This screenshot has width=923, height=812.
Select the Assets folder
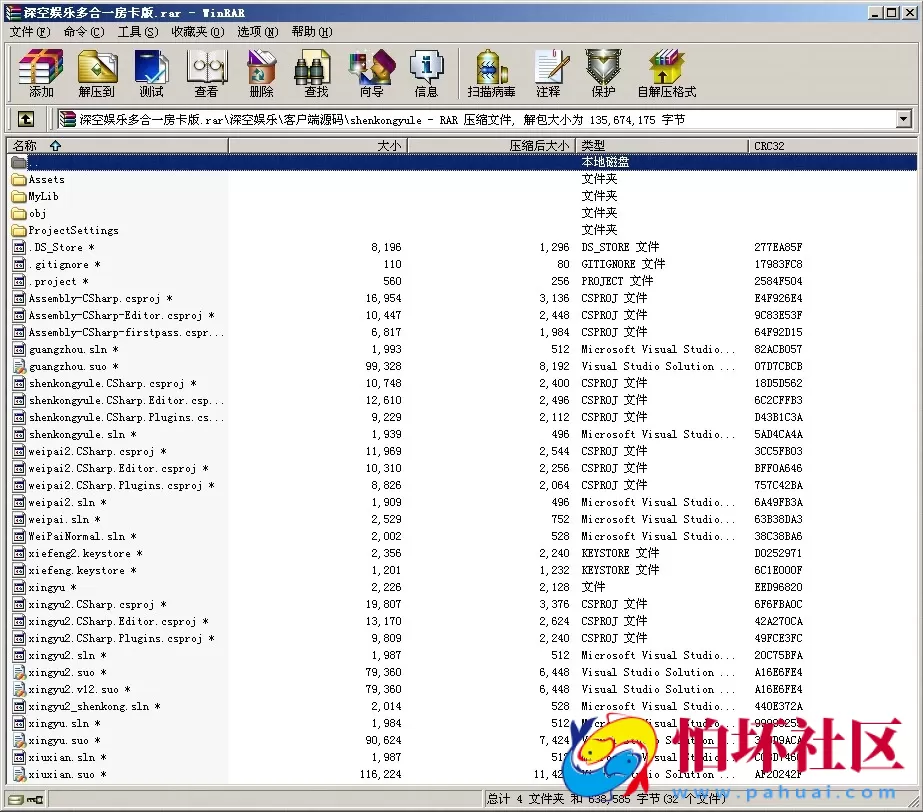tap(46, 180)
